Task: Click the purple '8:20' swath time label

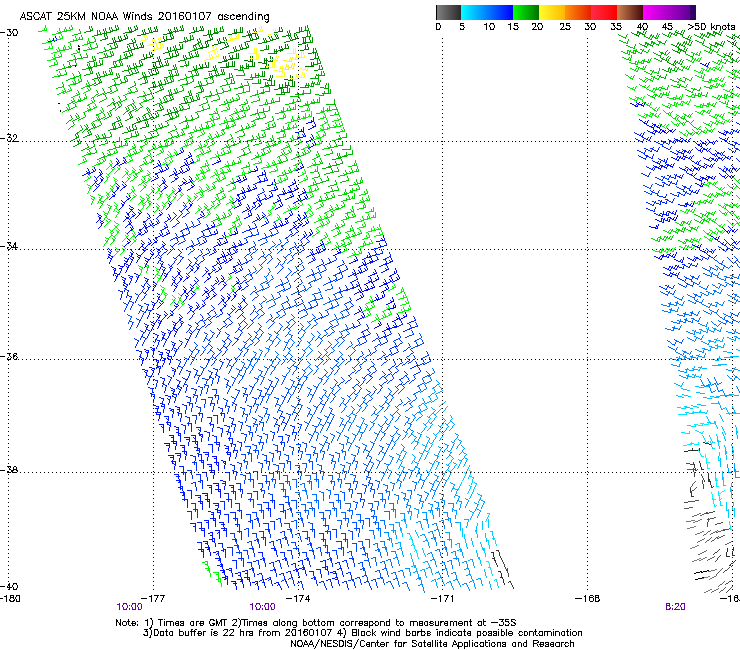Action: 675,607
